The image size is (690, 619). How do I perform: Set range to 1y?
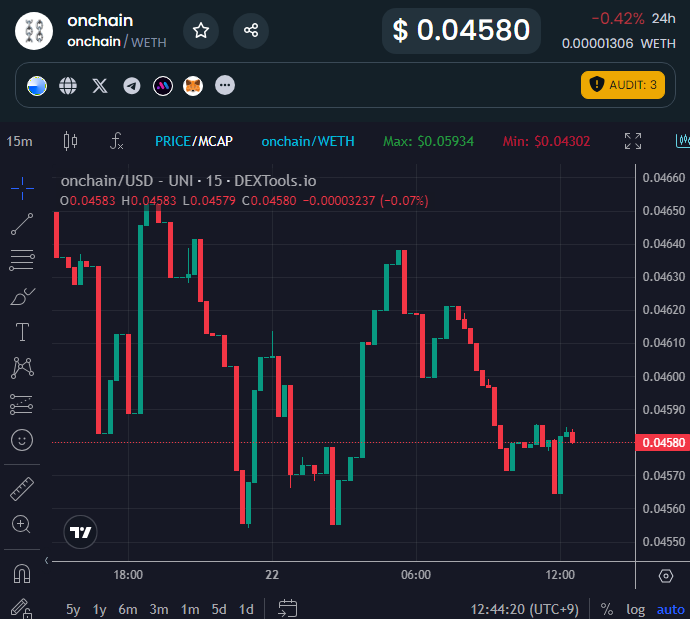[x=100, y=609]
